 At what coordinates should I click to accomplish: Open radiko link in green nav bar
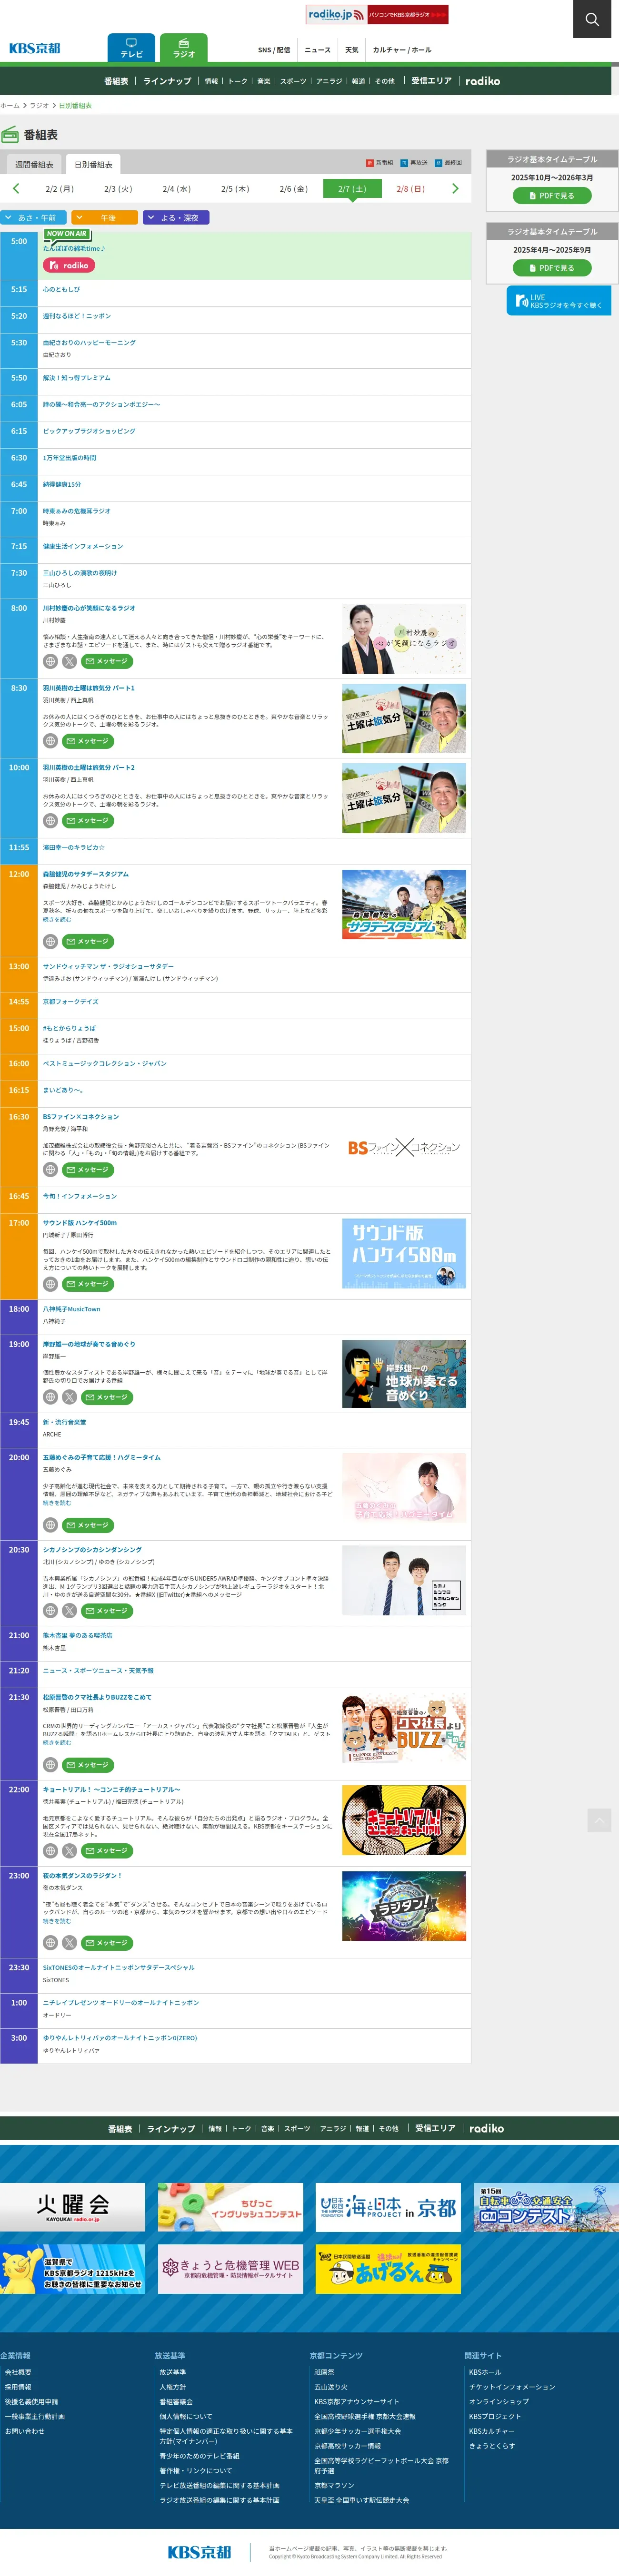click(483, 81)
